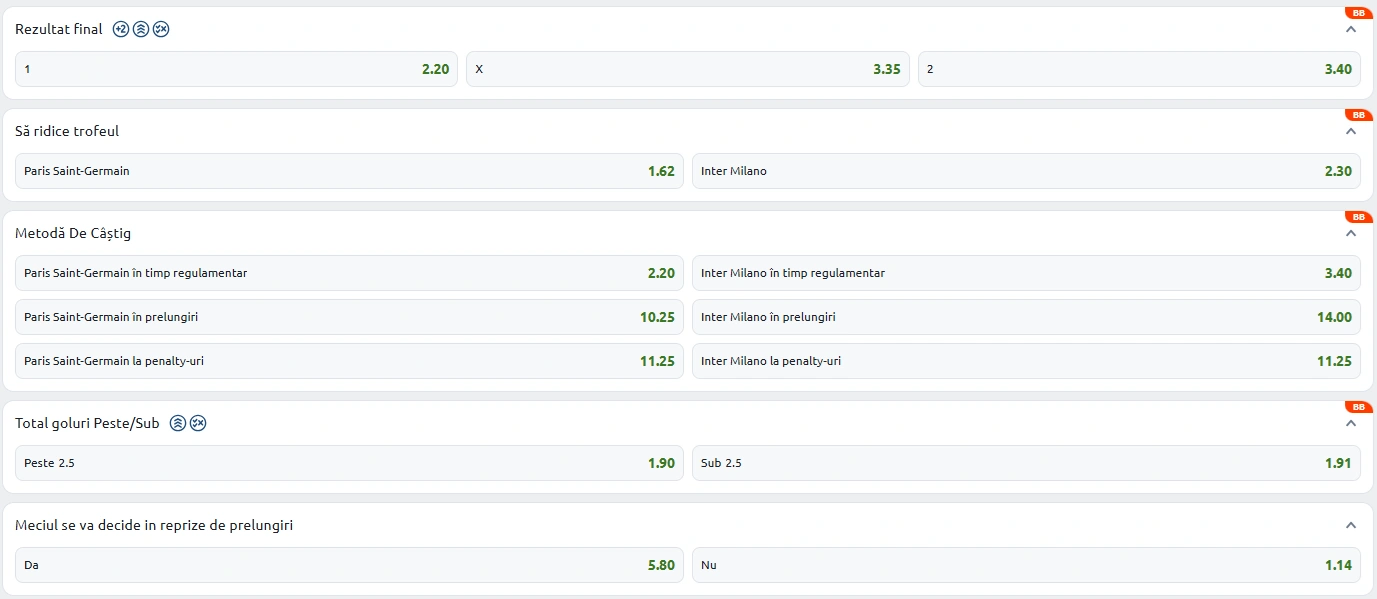The height and width of the screenshot is (599, 1377).
Task: Click the Rezultat final heading
Action: click(x=59, y=29)
